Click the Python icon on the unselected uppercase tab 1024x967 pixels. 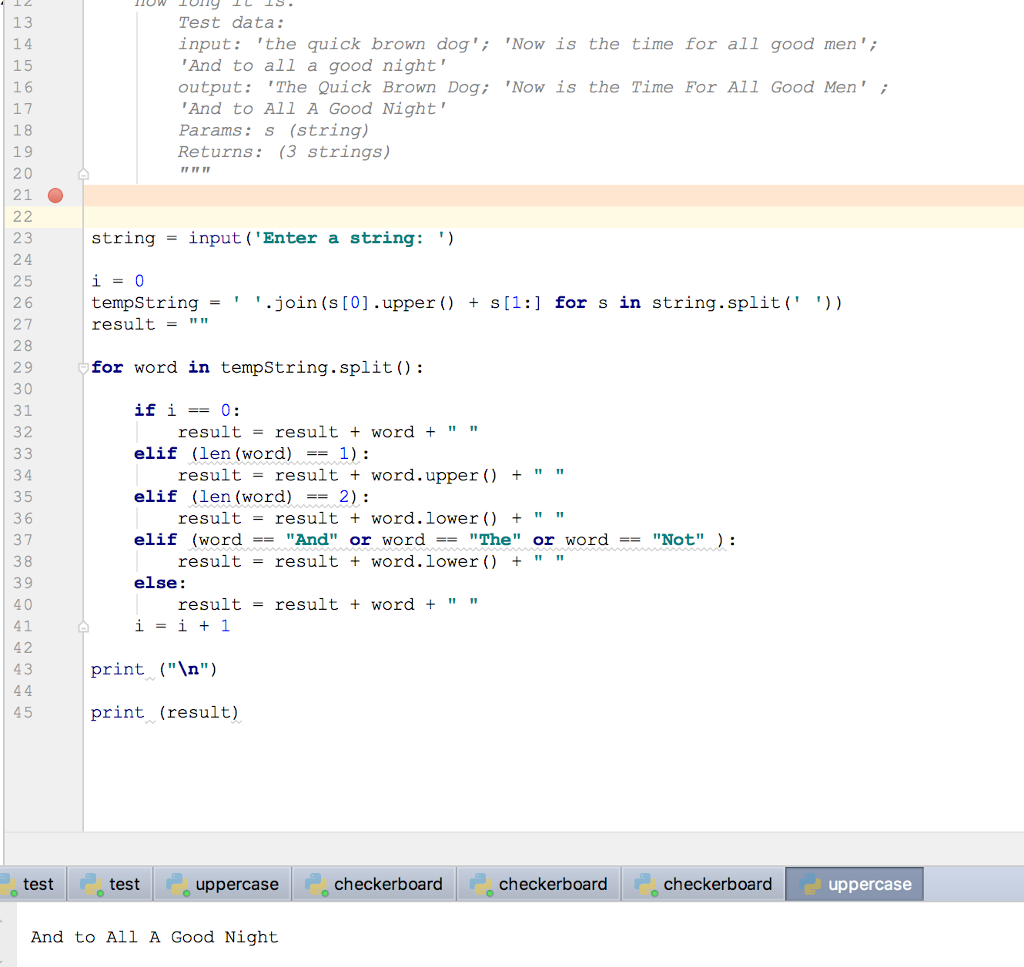(x=178, y=884)
